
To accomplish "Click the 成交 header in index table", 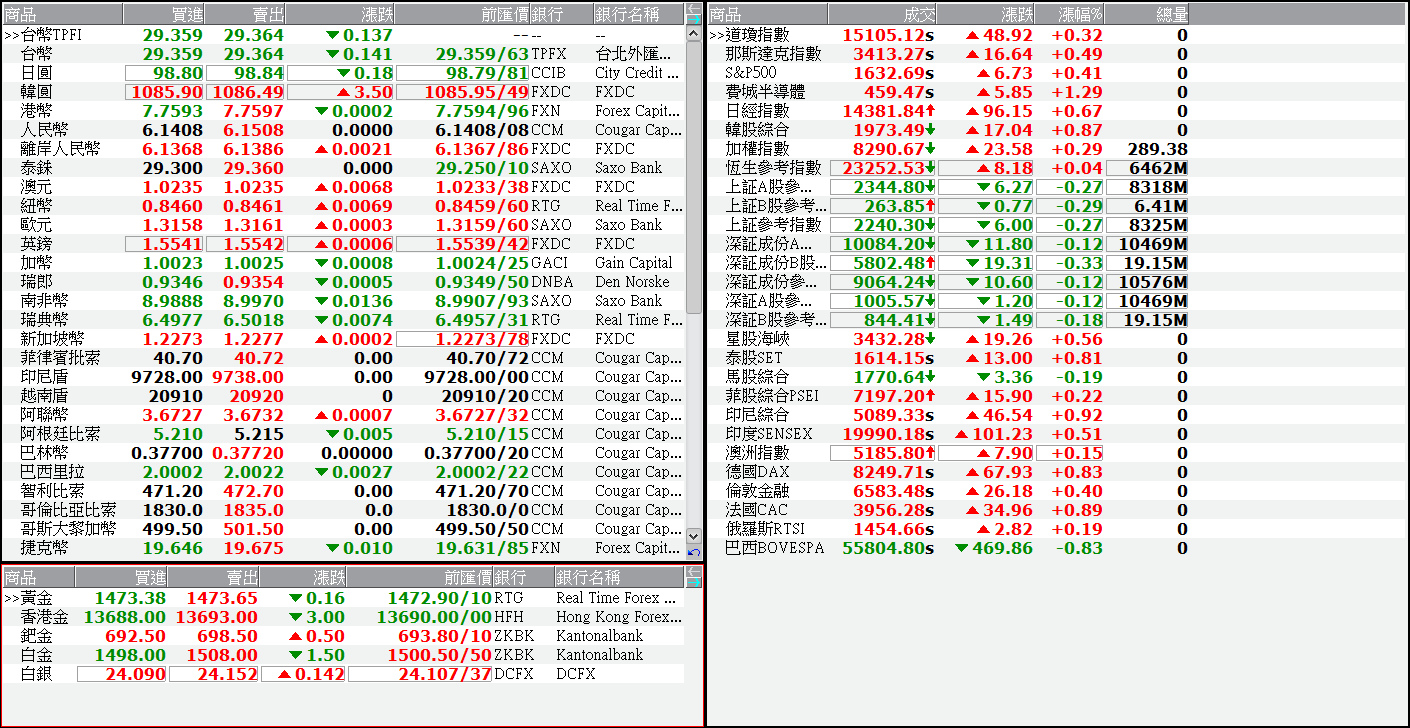I will pyautogui.click(x=882, y=14).
